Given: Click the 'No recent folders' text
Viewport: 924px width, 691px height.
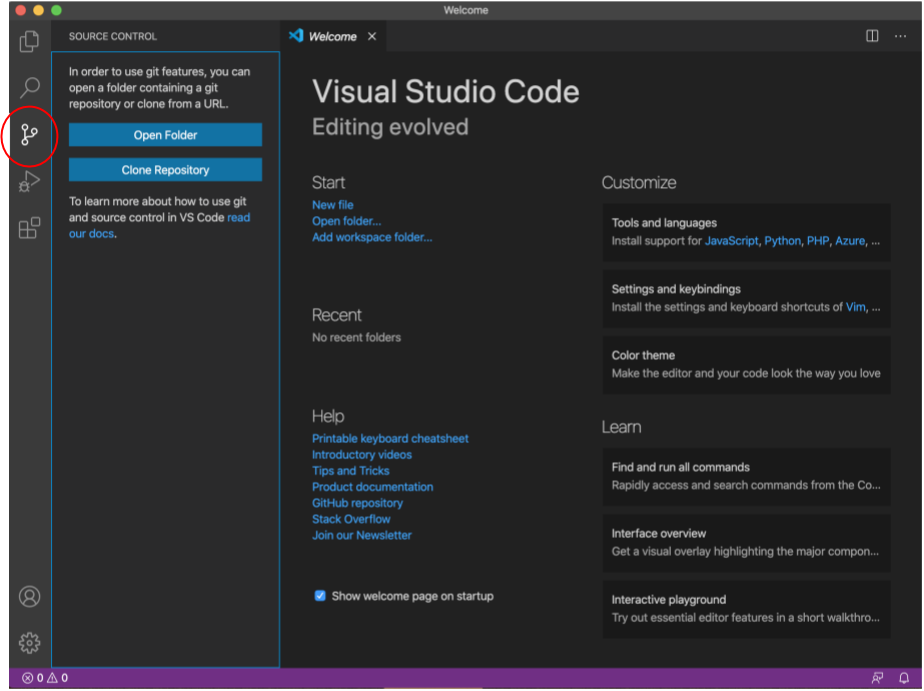Looking at the screenshot, I should (x=357, y=338).
